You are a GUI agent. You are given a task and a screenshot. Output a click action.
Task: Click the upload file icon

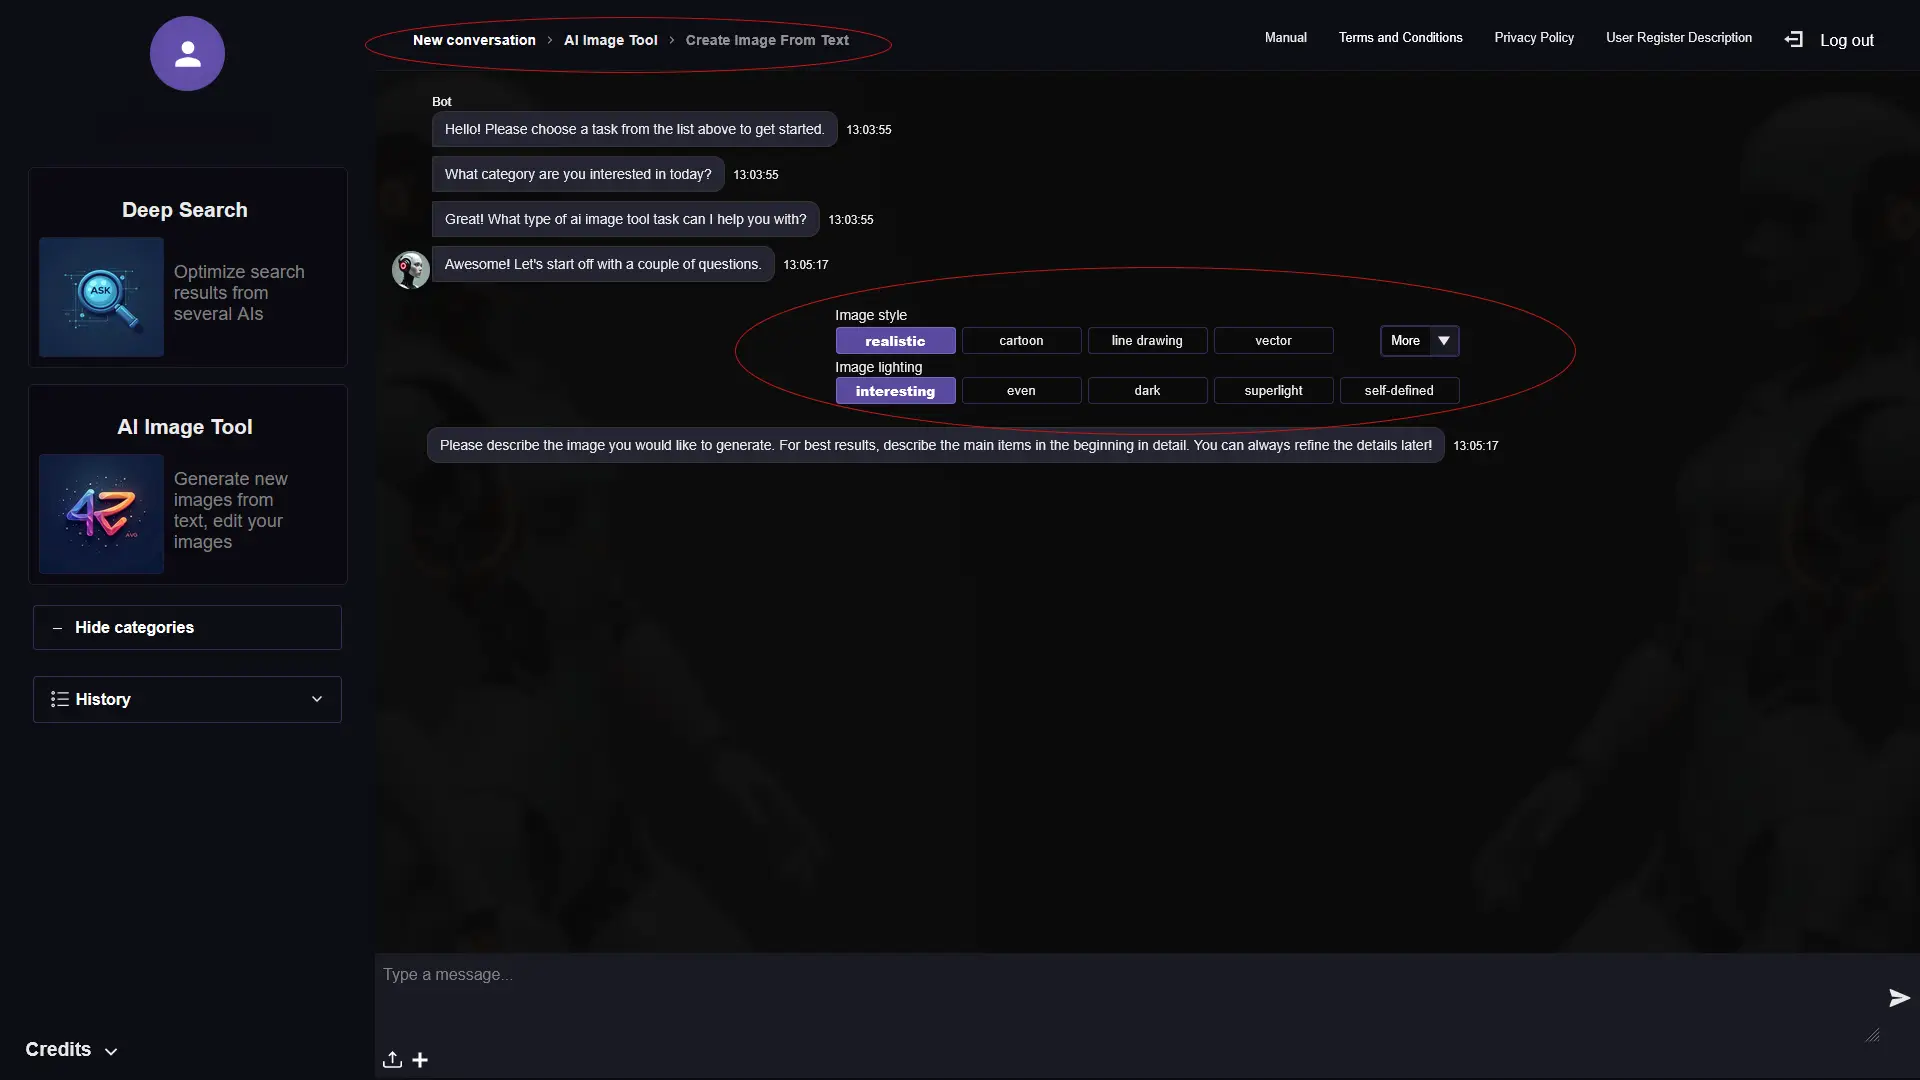tap(392, 1060)
